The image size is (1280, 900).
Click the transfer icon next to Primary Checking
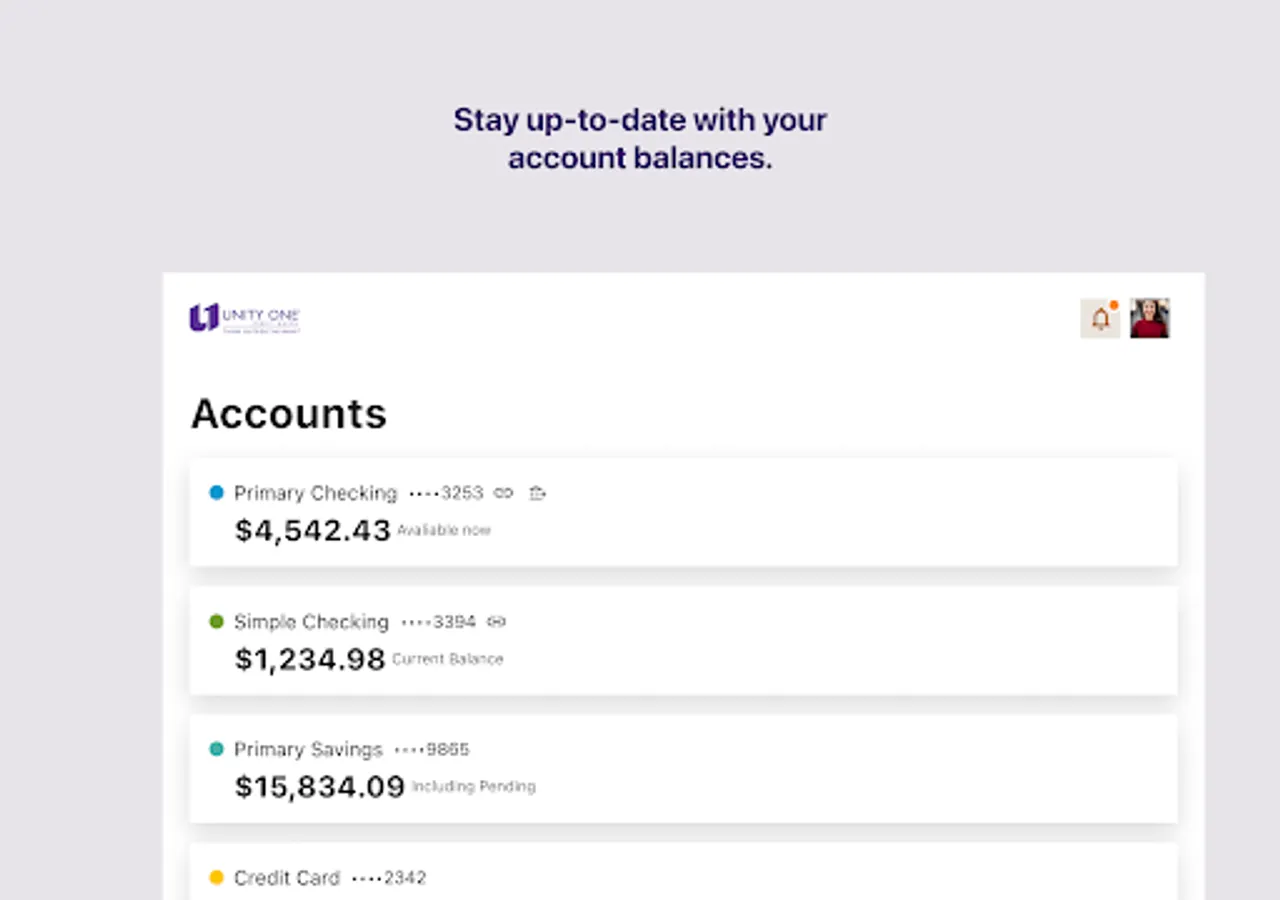pos(537,493)
